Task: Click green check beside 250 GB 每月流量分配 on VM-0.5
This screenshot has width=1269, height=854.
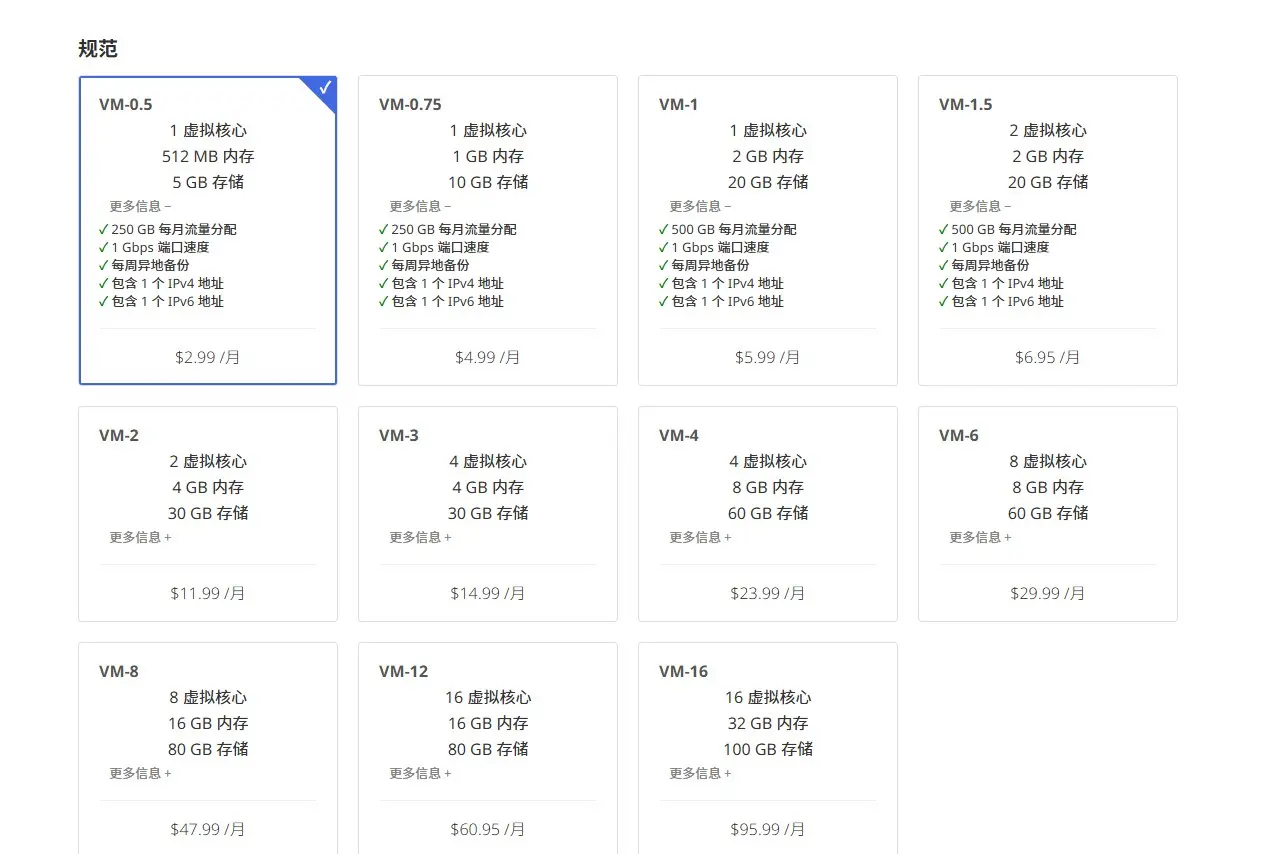Action: tap(101, 229)
